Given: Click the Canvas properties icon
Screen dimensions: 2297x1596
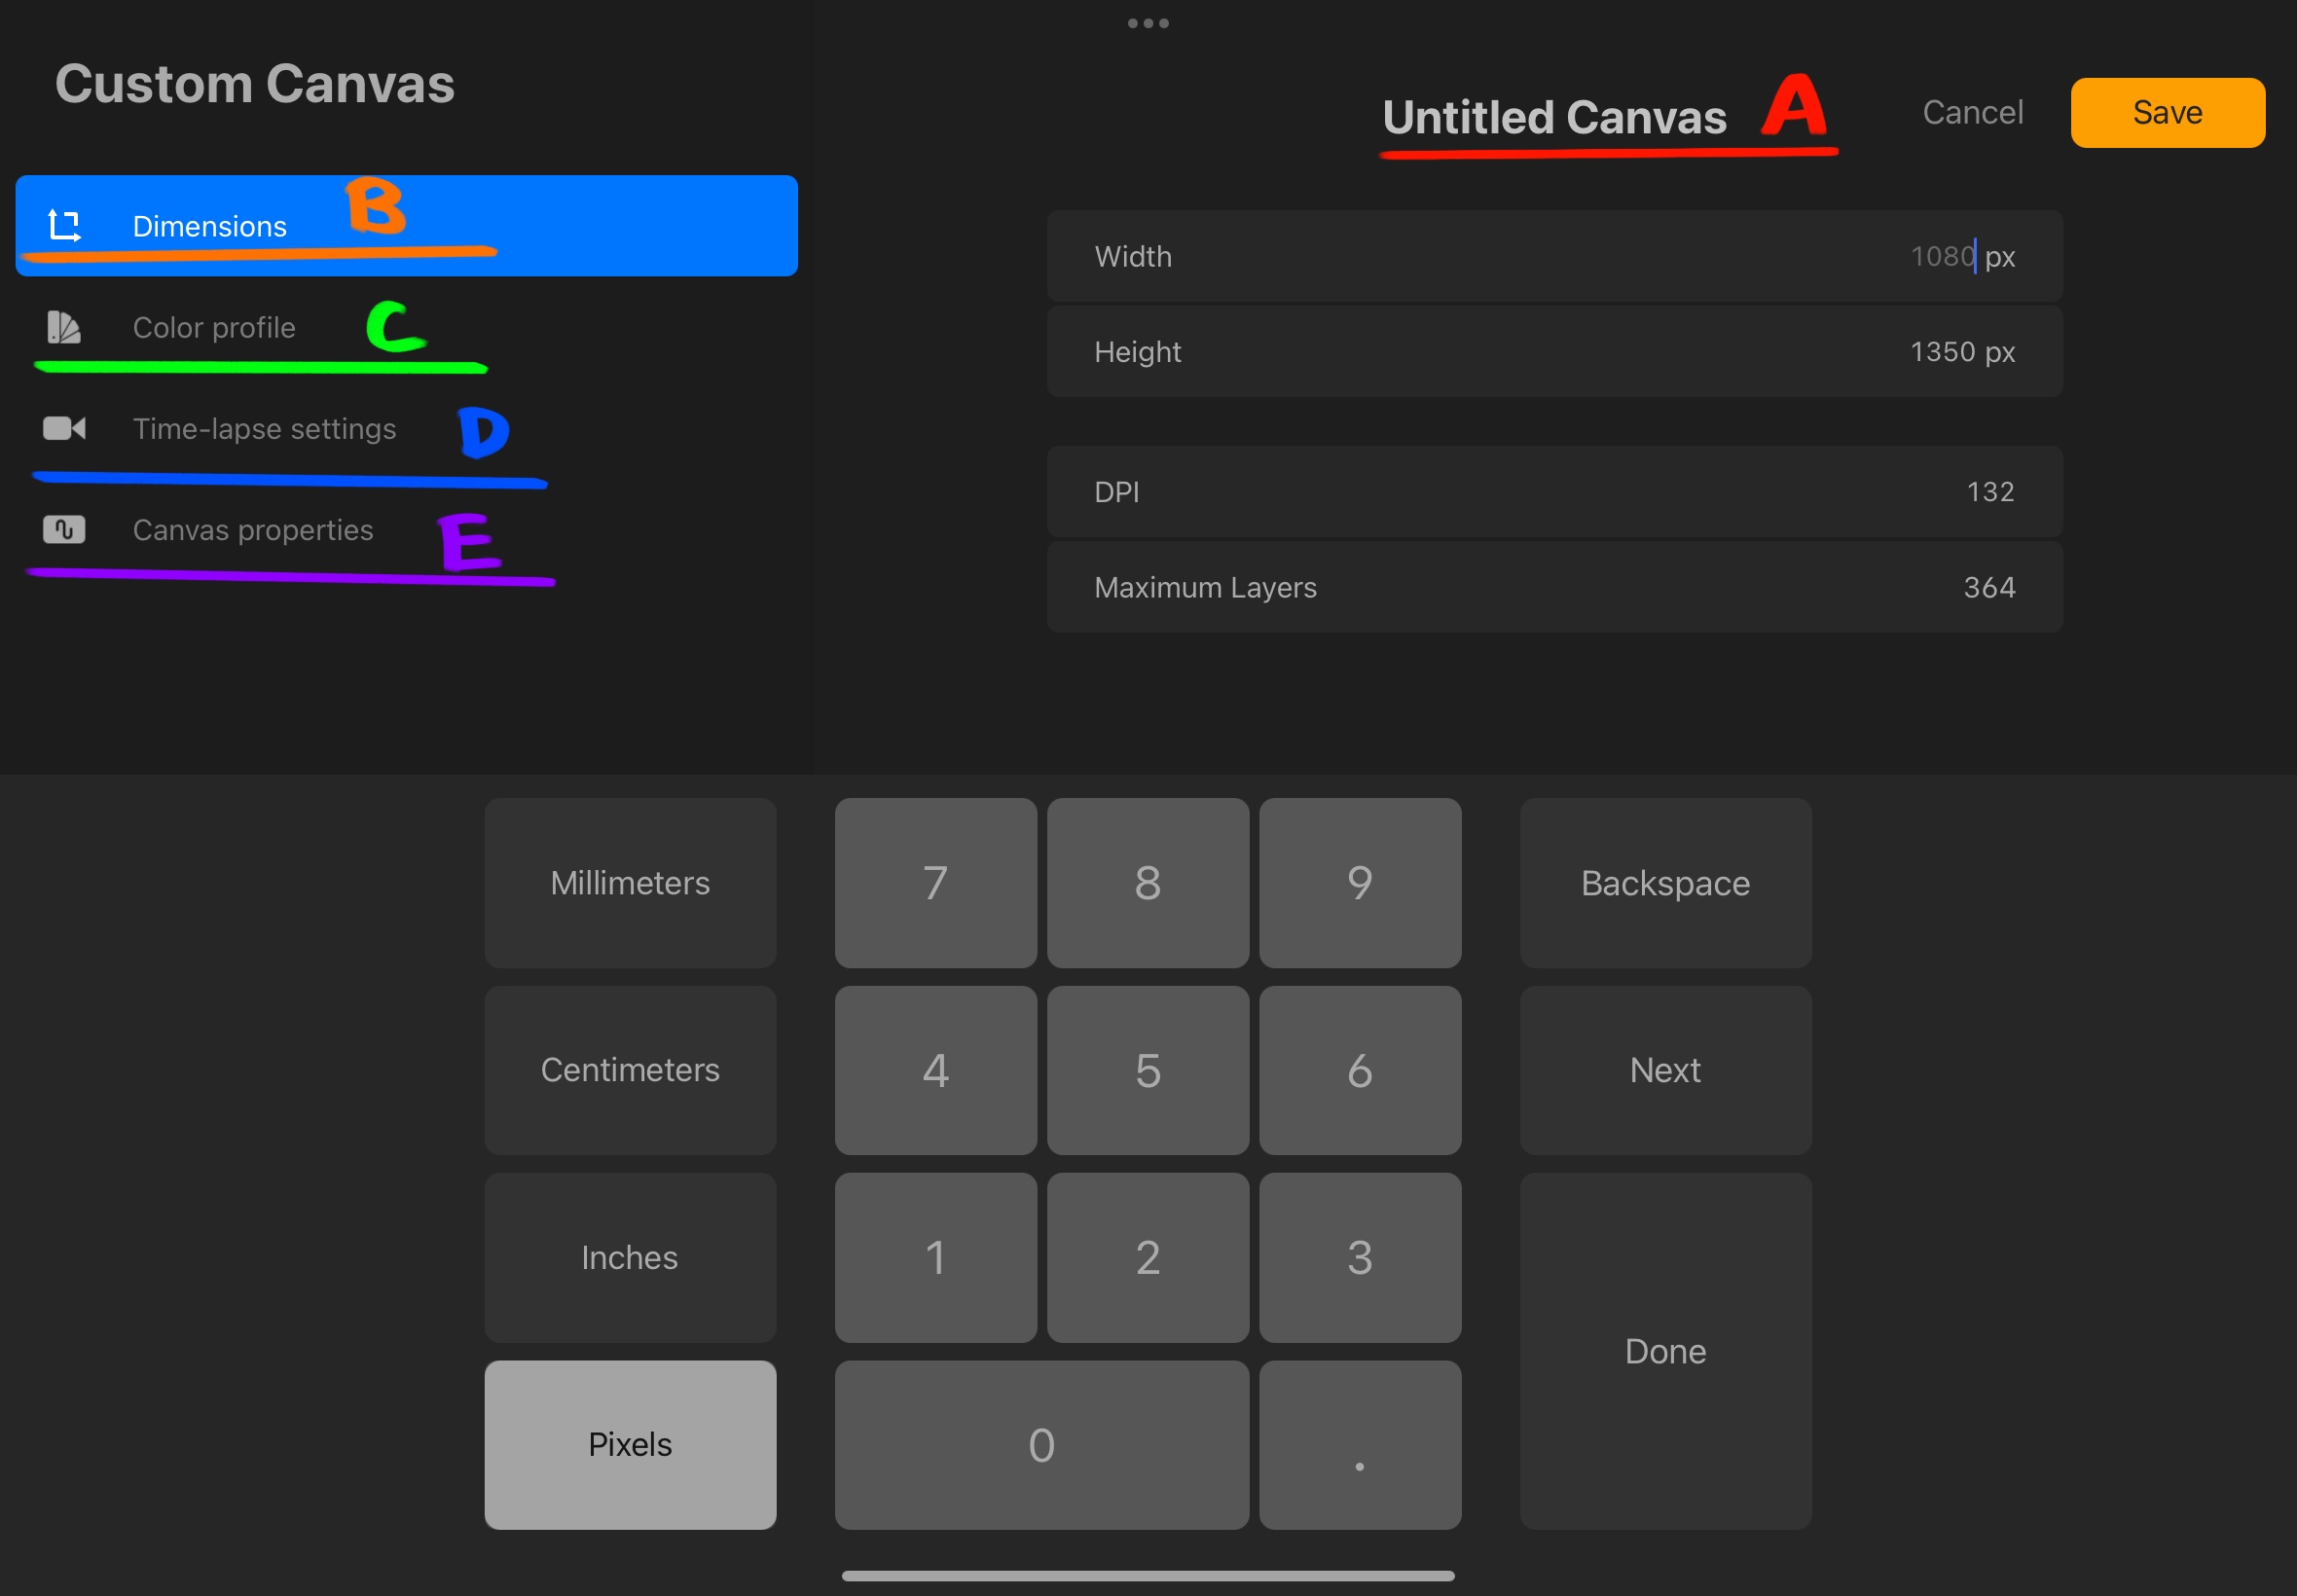Looking at the screenshot, I should [x=64, y=529].
